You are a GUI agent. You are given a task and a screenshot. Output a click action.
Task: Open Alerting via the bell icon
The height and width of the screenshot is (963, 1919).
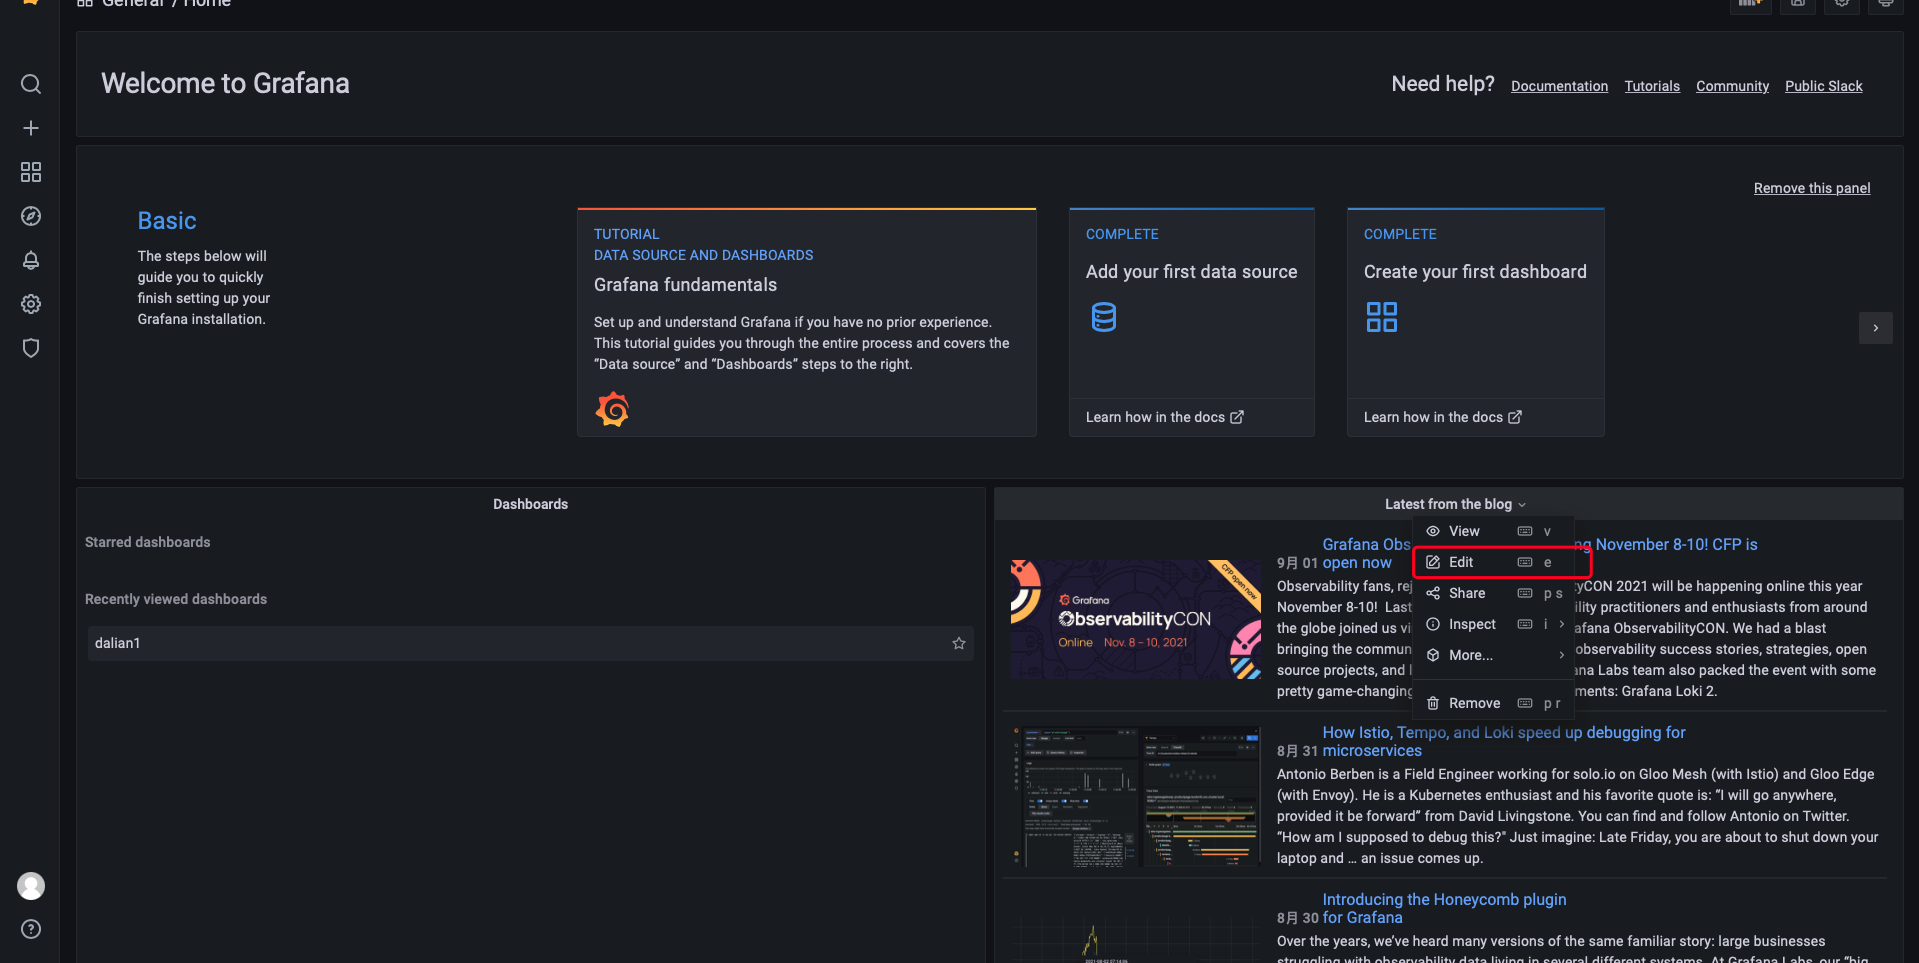(x=31, y=260)
